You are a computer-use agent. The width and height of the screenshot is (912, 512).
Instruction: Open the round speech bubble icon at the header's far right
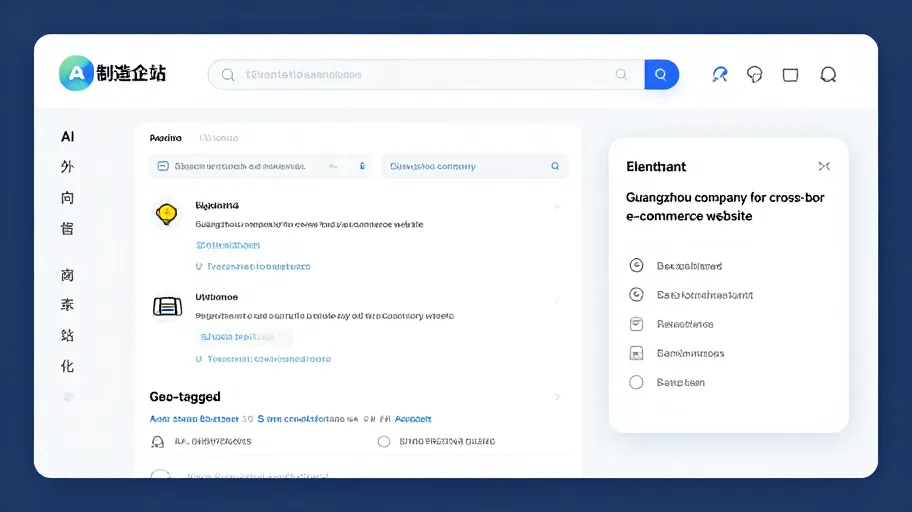(x=828, y=74)
